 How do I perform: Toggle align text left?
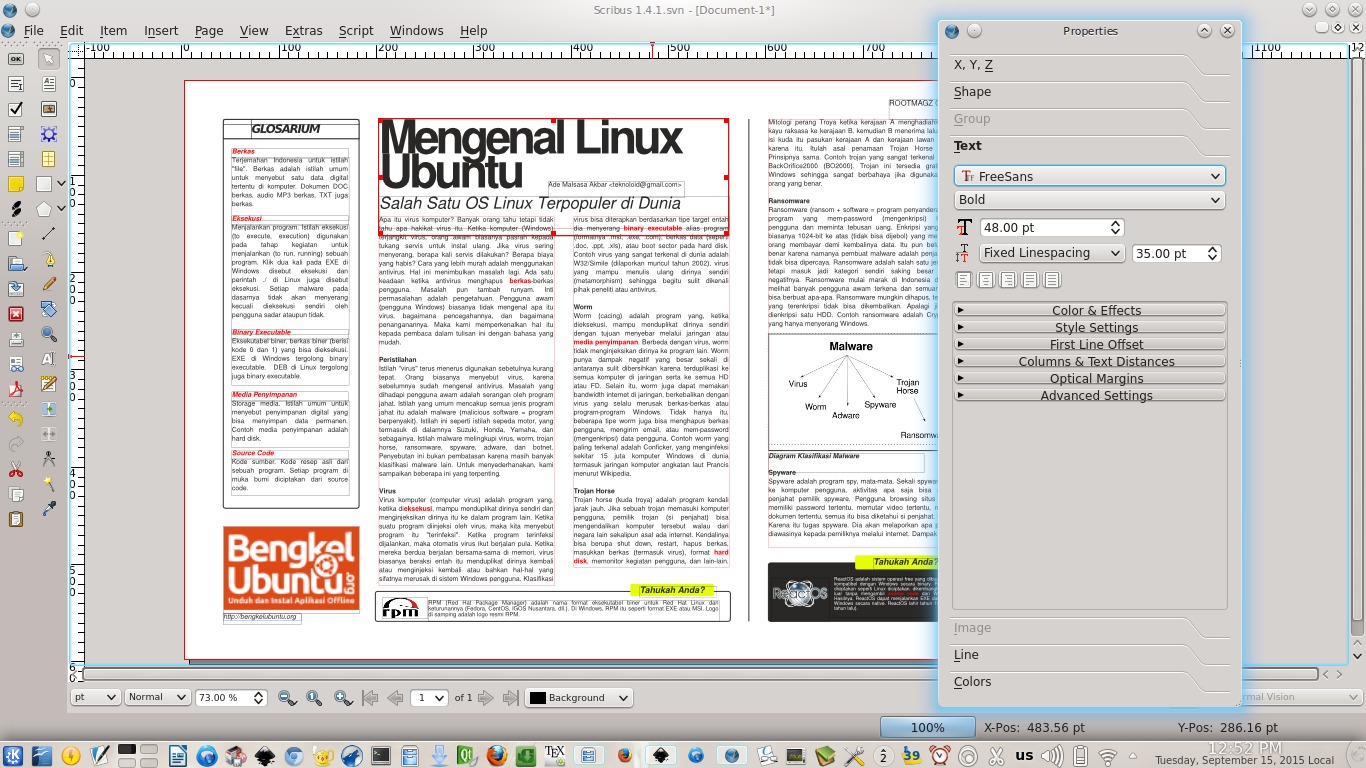(964, 280)
